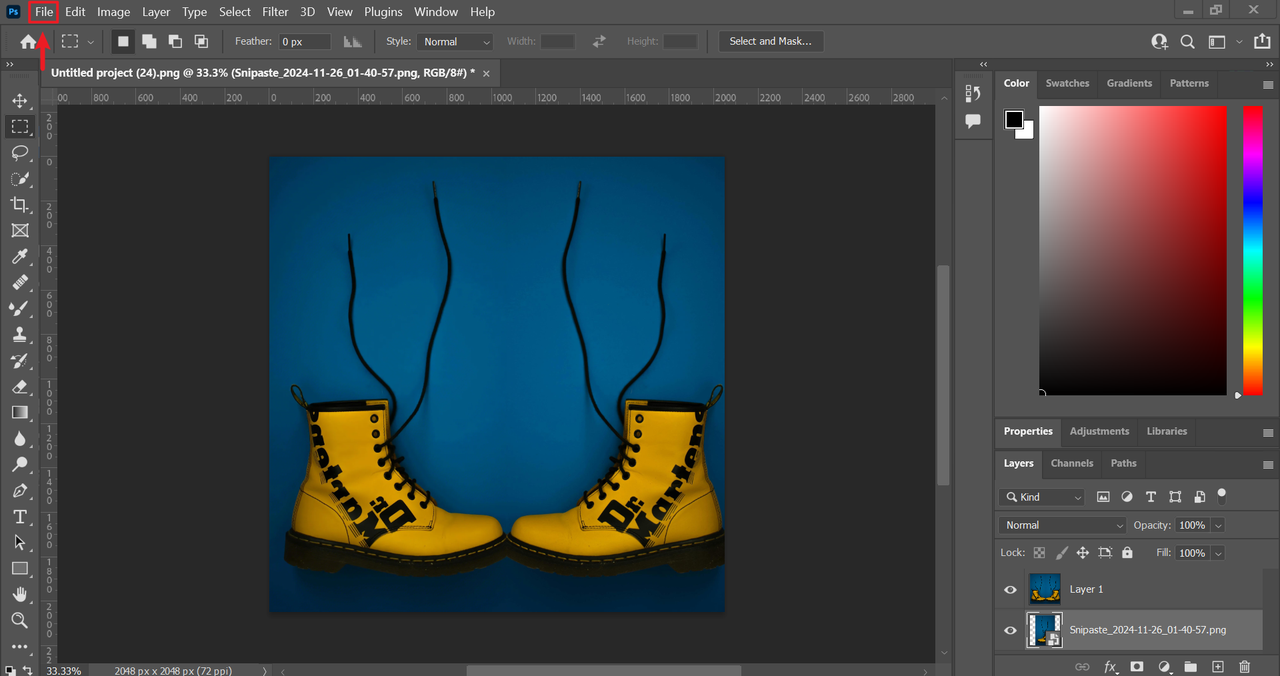Toggle filter for type layers
Screen dimensions: 1280x676
click(x=1150, y=497)
